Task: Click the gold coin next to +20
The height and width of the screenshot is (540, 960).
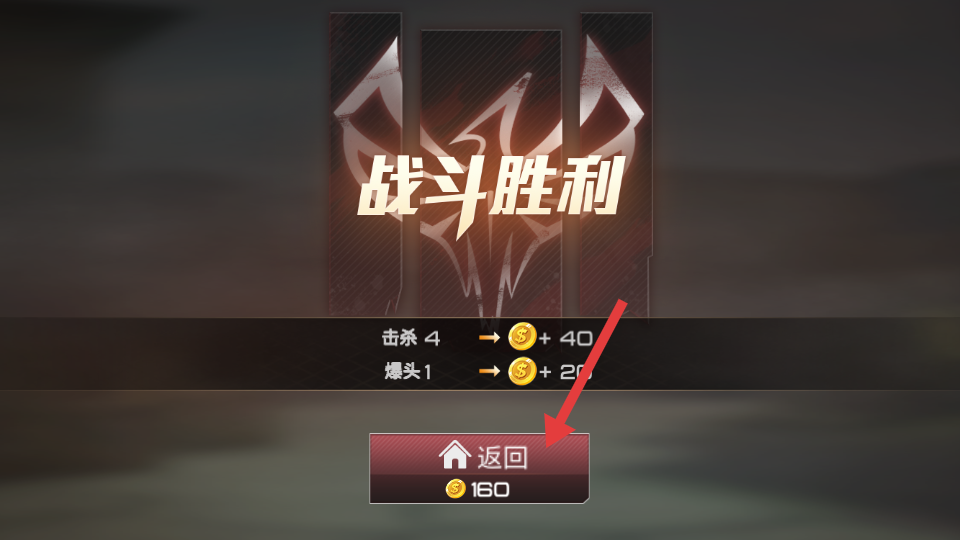Action: tap(522, 371)
